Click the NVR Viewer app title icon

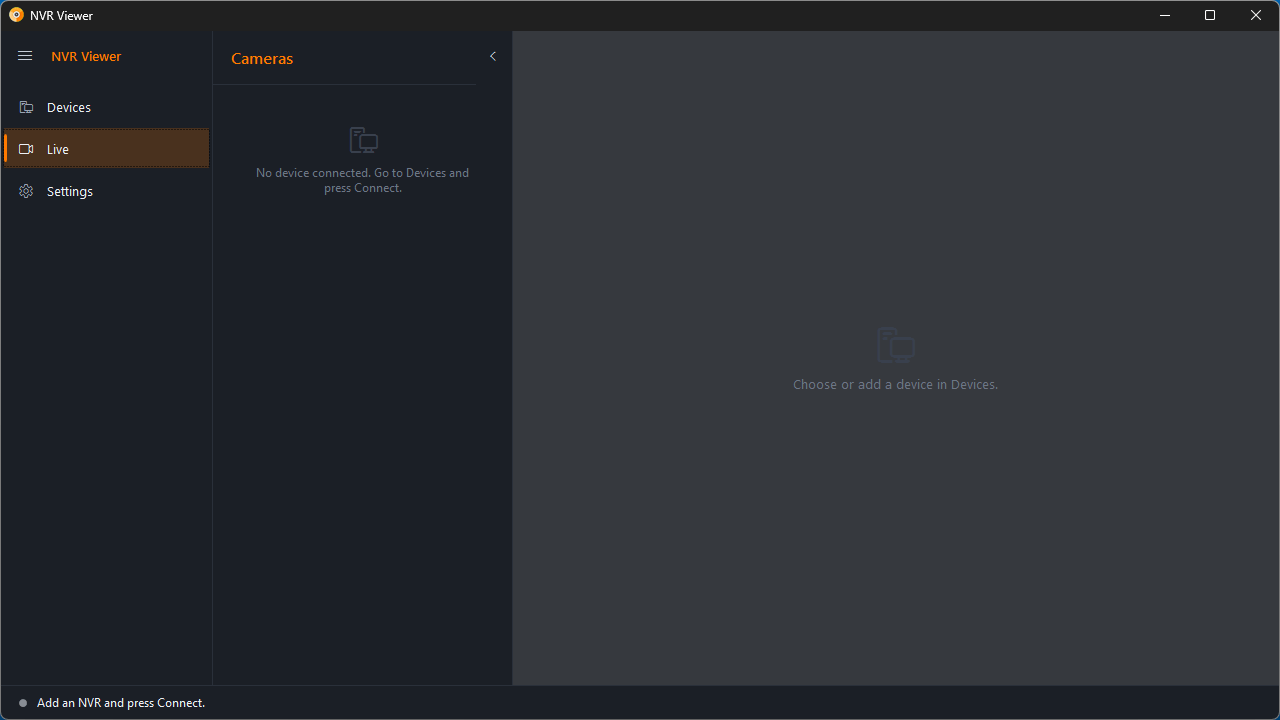point(16,15)
